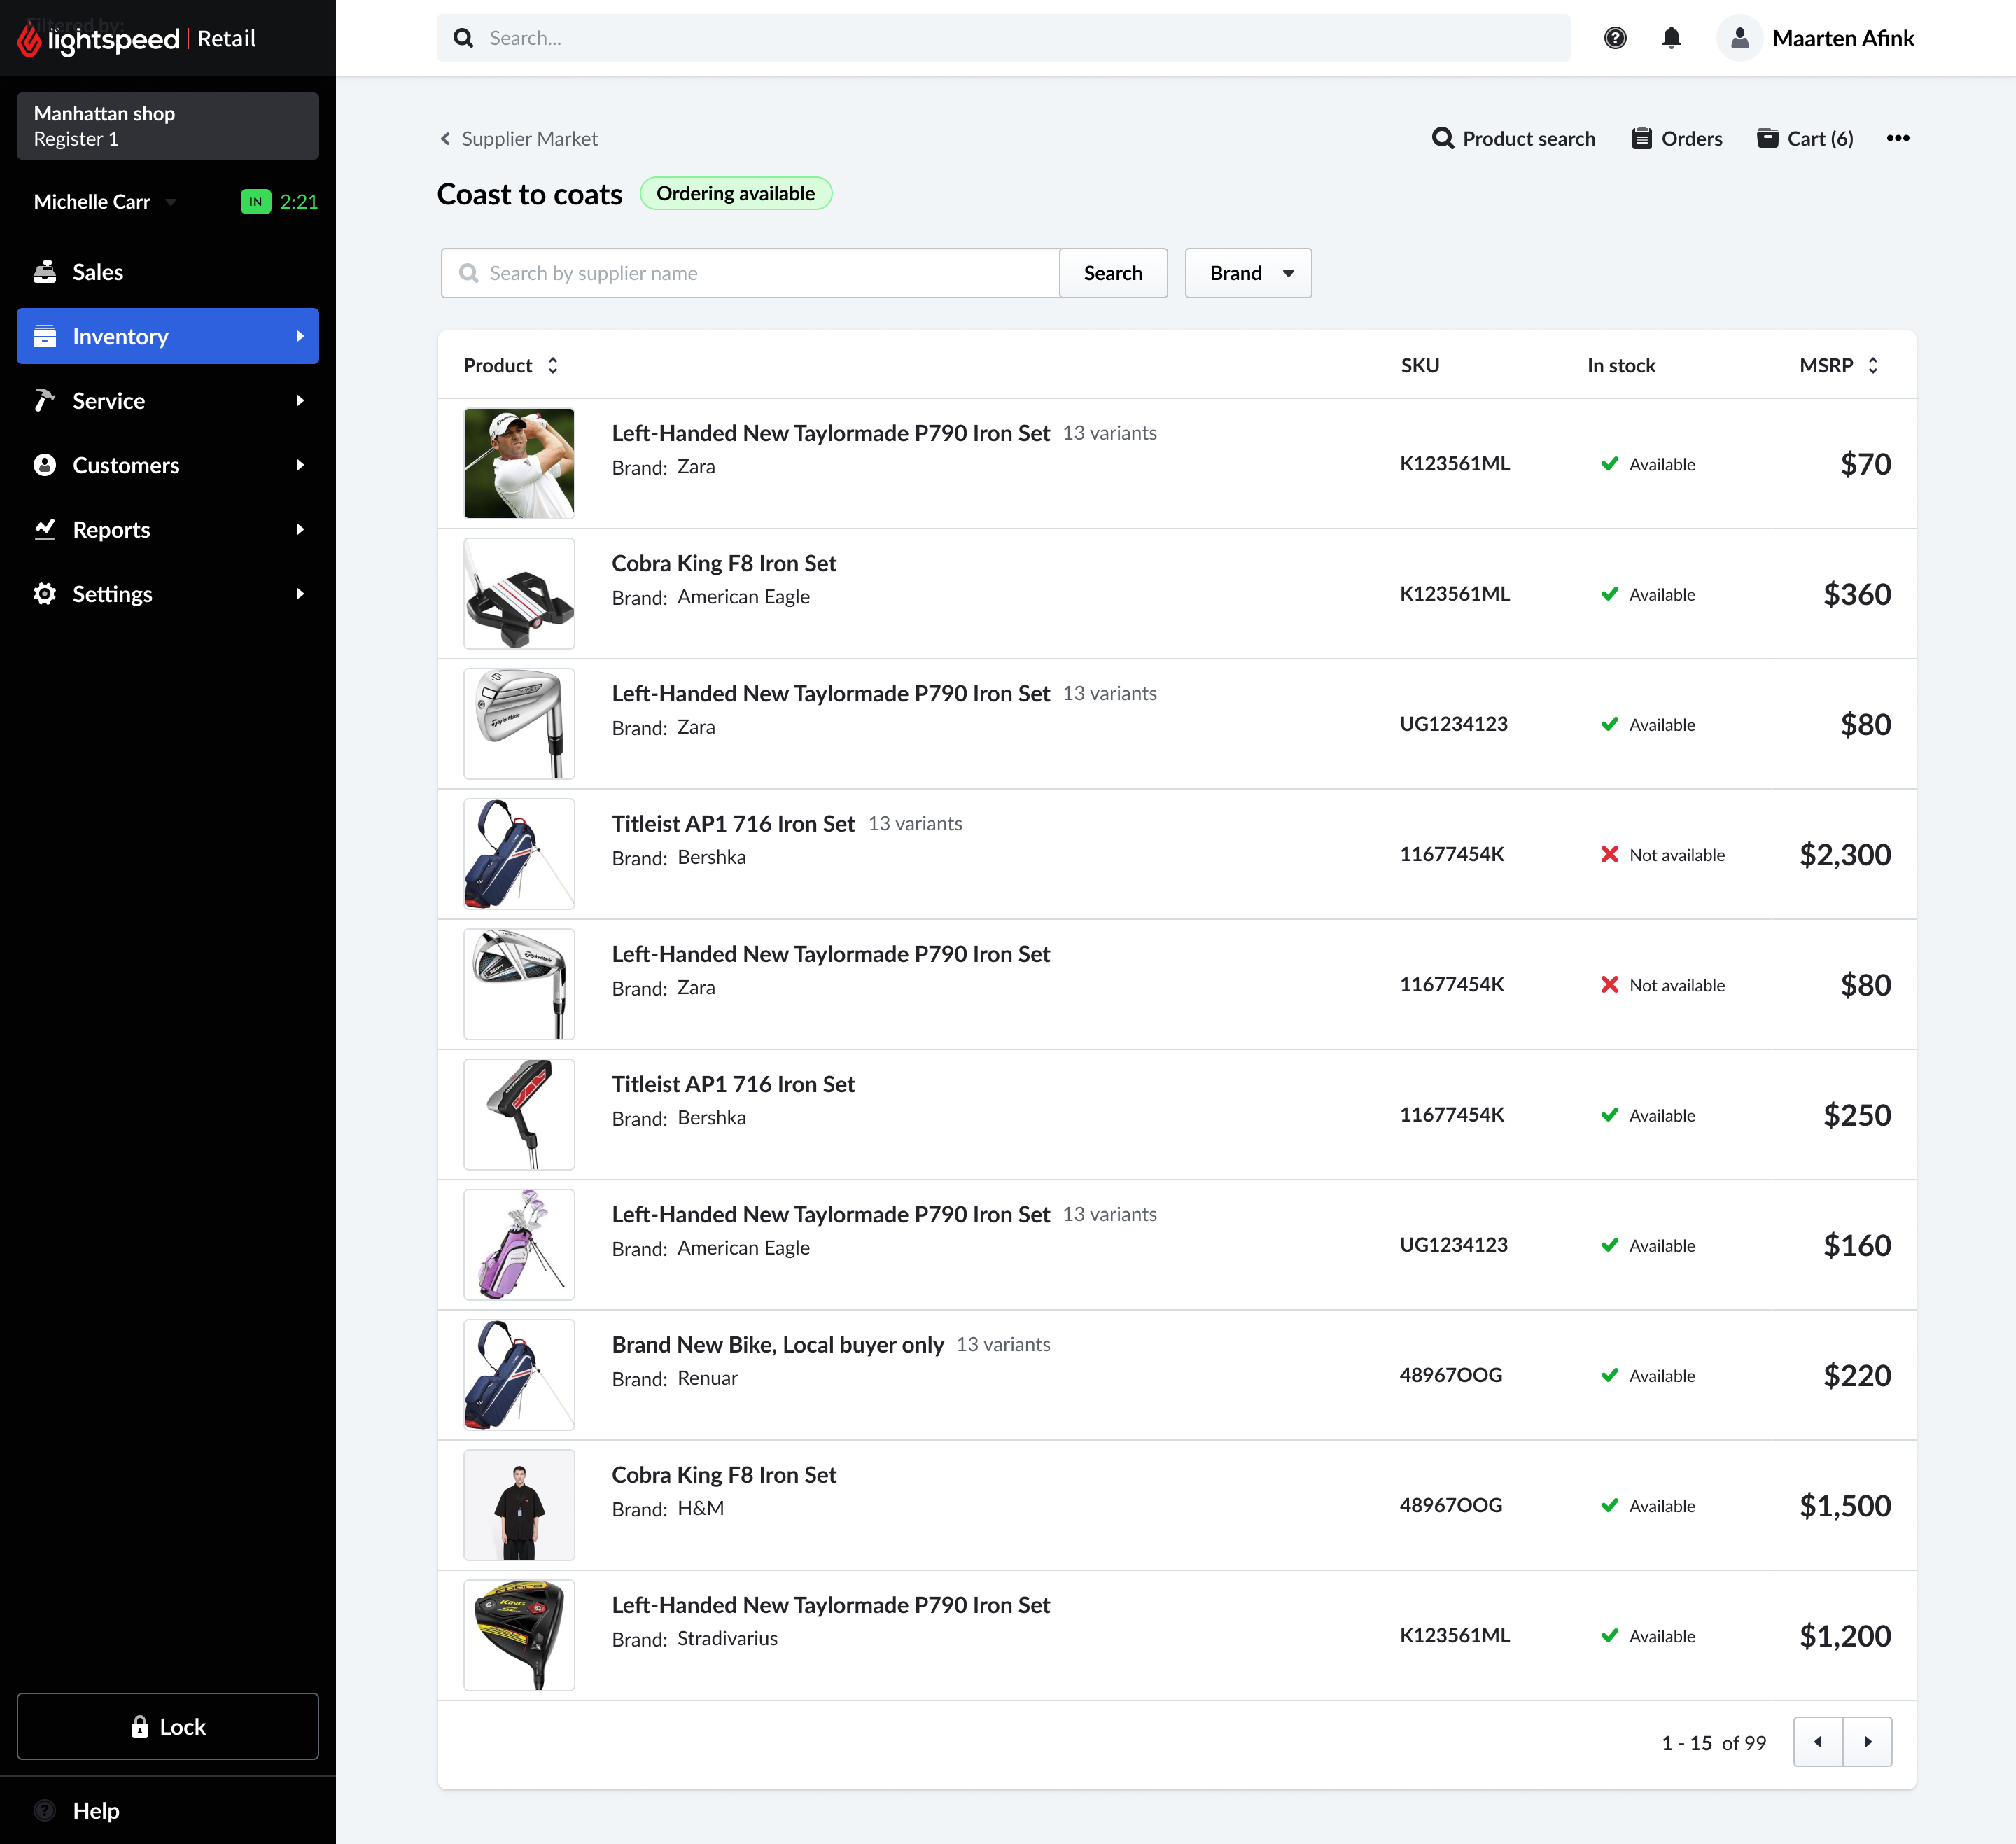The image size is (2016, 1844).
Task: Open the Sales menu item
Action: [x=168, y=272]
